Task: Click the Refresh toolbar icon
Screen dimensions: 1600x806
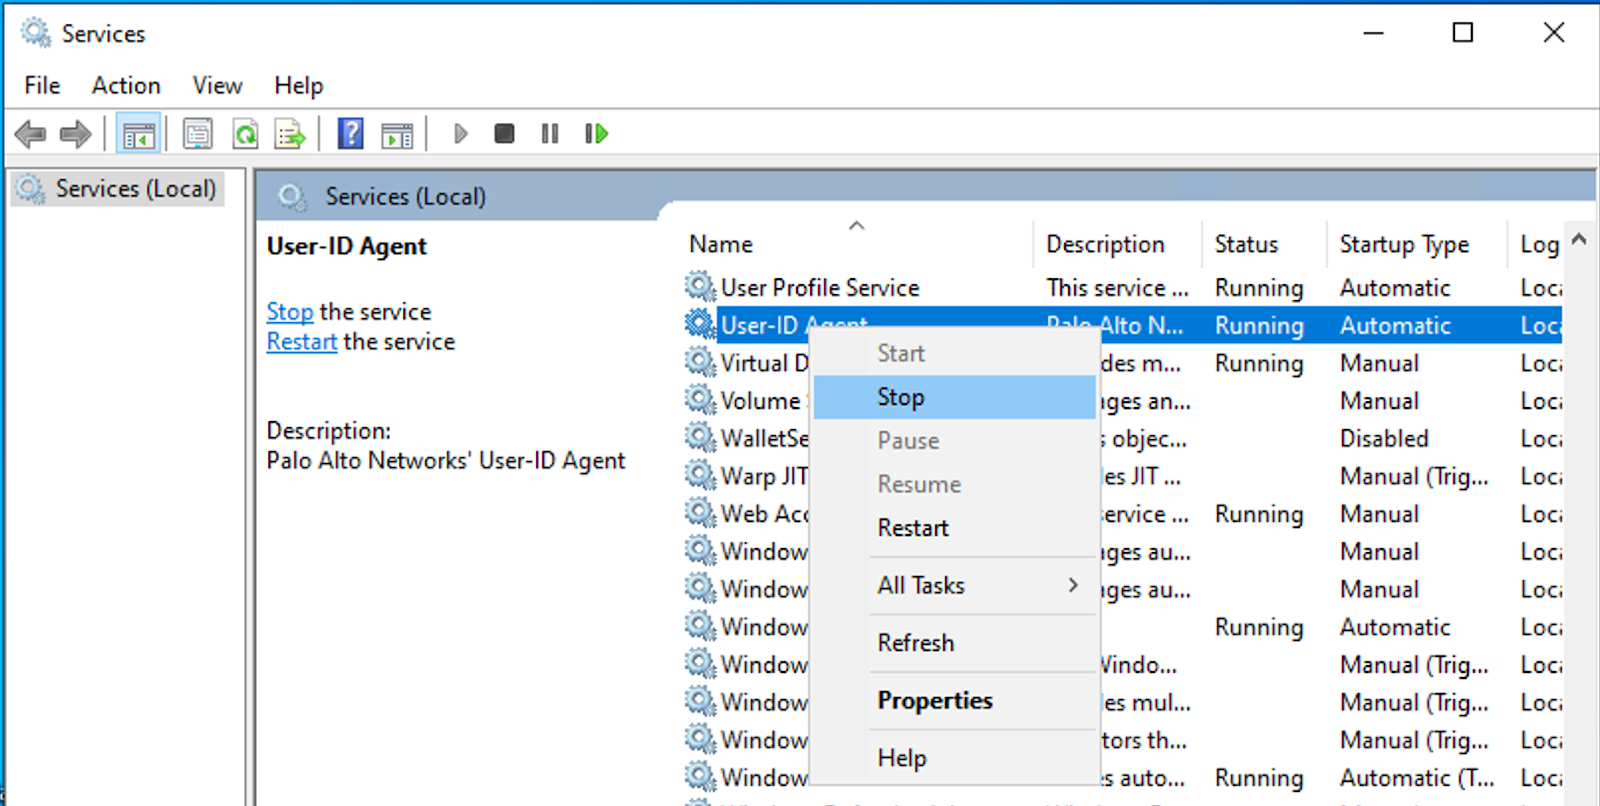Action: [x=245, y=134]
